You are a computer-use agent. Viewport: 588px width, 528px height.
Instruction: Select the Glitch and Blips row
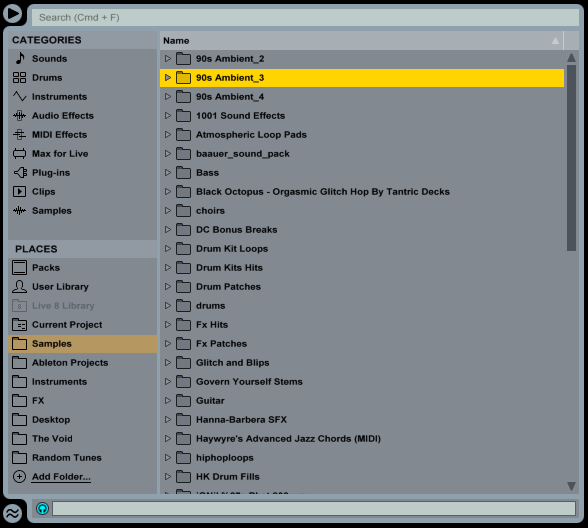tap(362, 363)
